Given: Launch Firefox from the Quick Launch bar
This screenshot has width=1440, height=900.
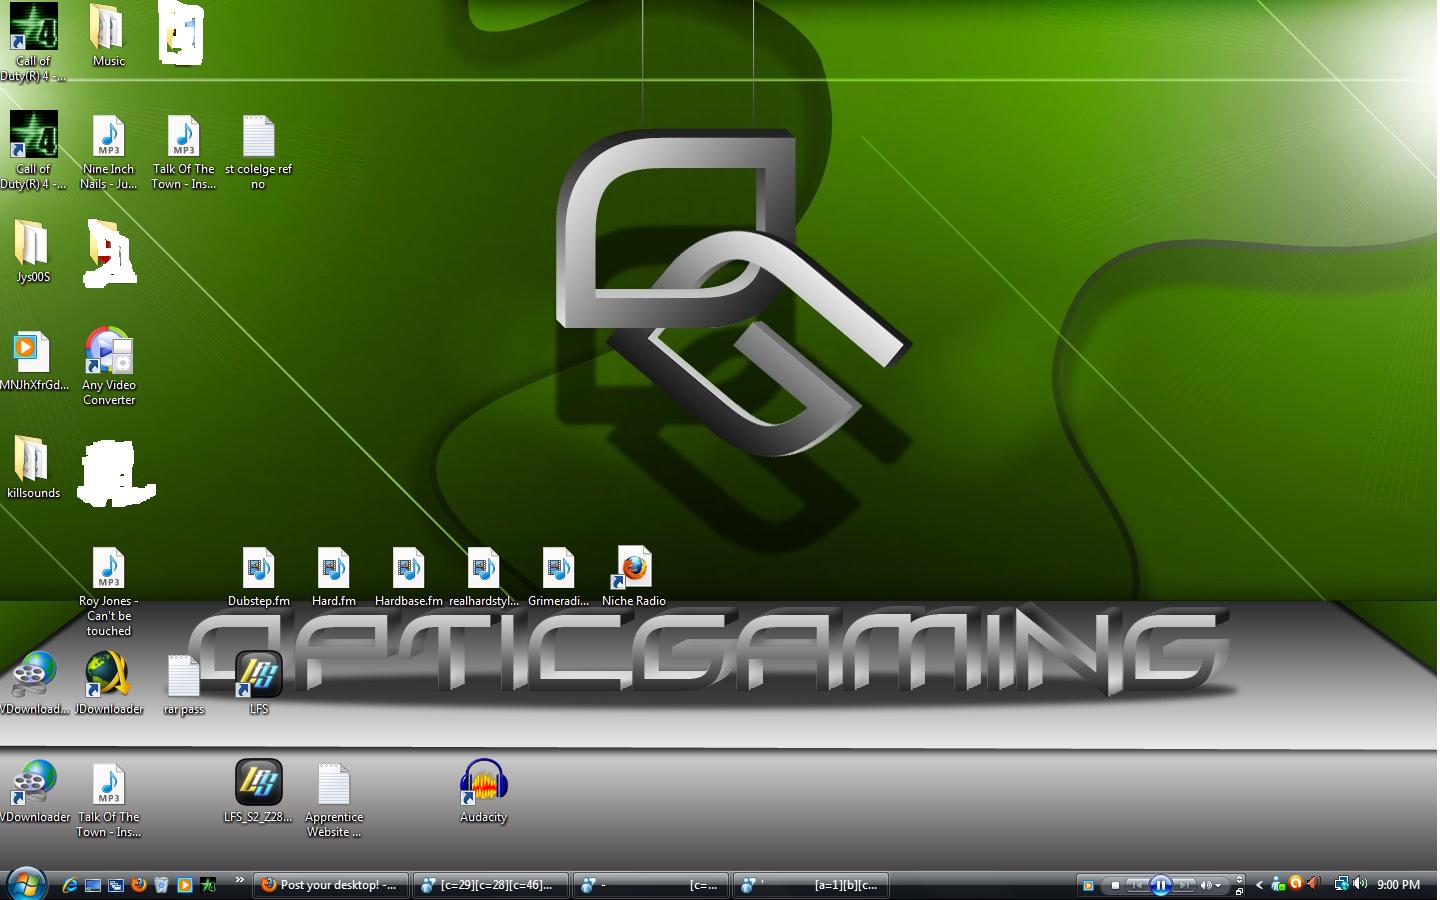Looking at the screenshot, I should click(139, 885).
